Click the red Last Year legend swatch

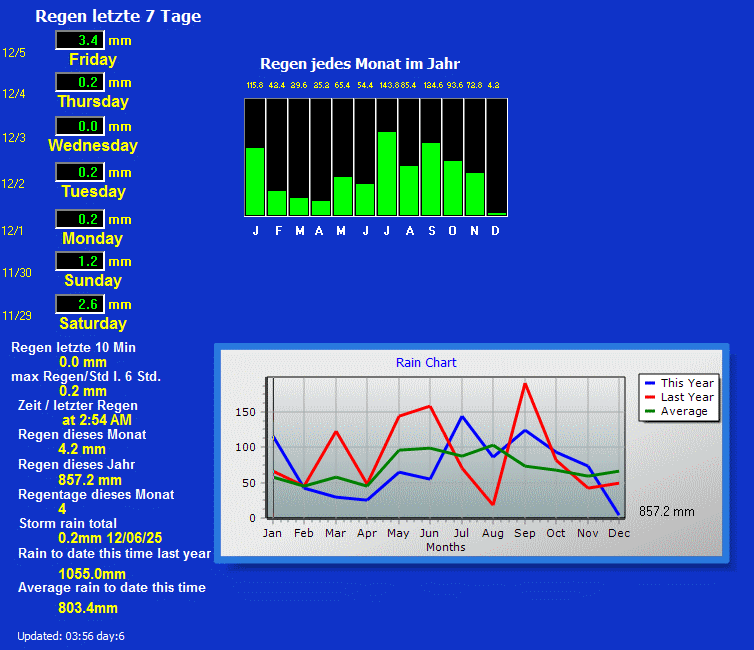pos(650,397)
